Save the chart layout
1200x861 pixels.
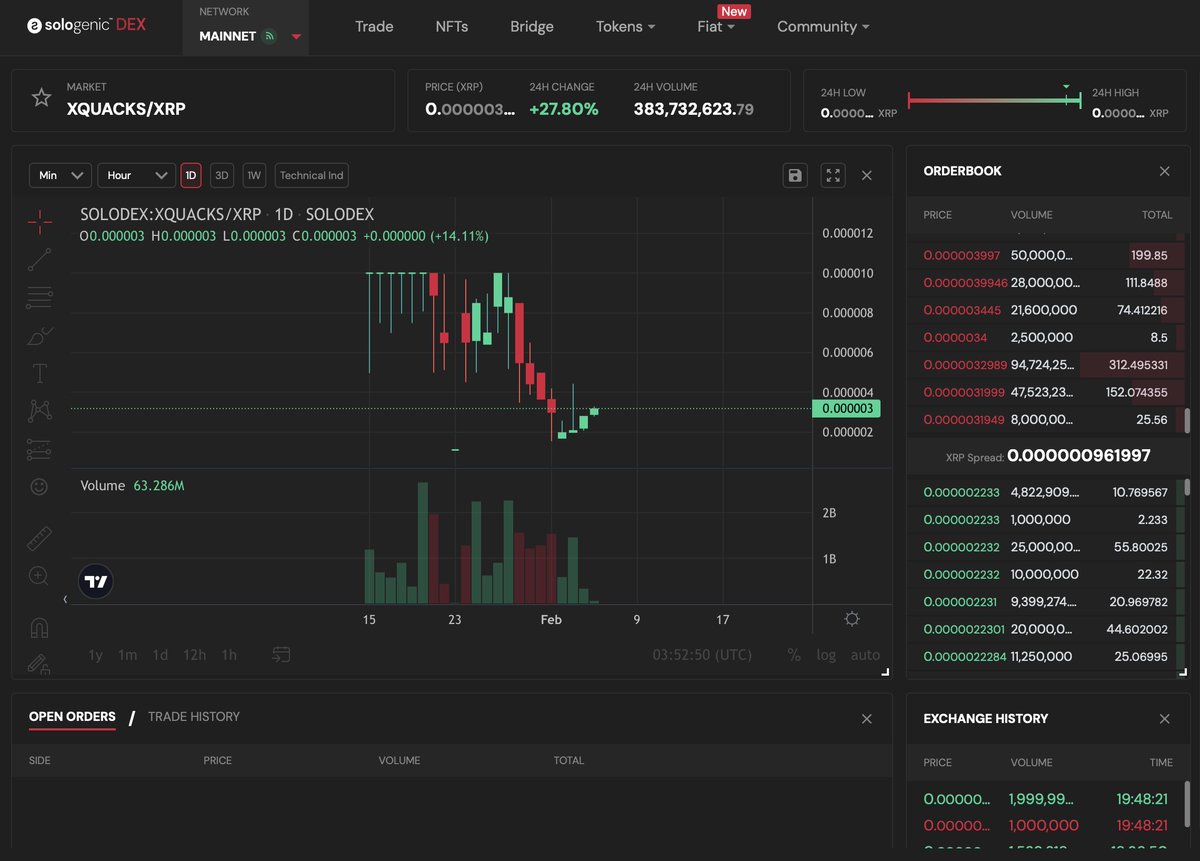pyautogui.click(x=795, y=175)
